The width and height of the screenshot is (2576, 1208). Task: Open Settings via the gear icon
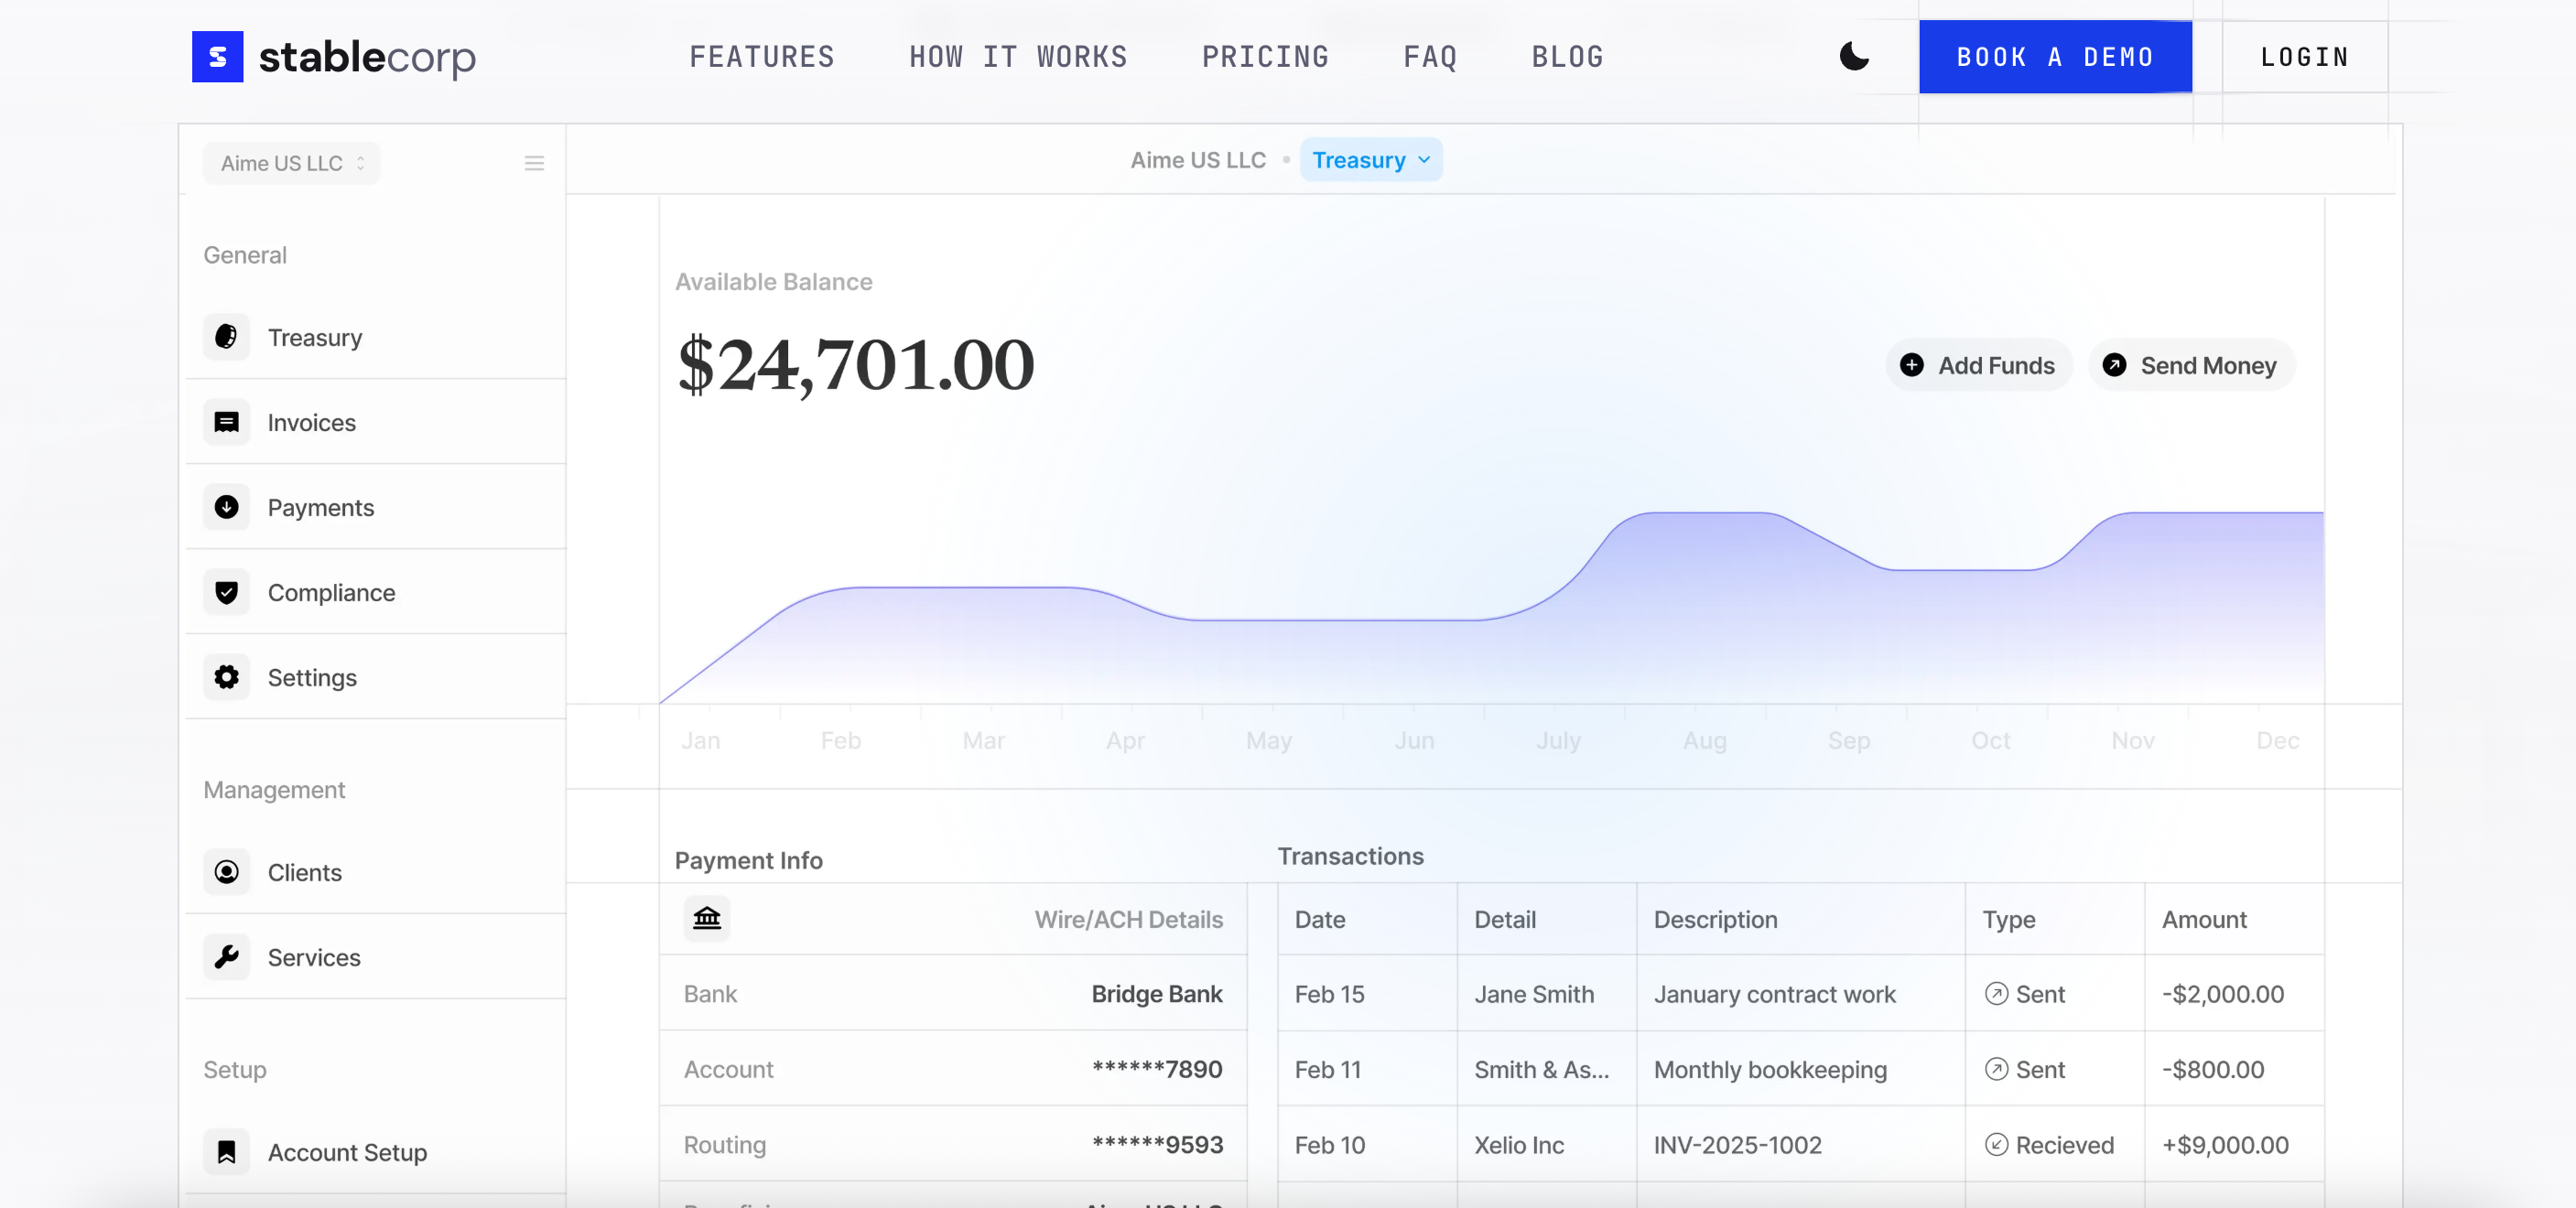click(x=227, y=677)
